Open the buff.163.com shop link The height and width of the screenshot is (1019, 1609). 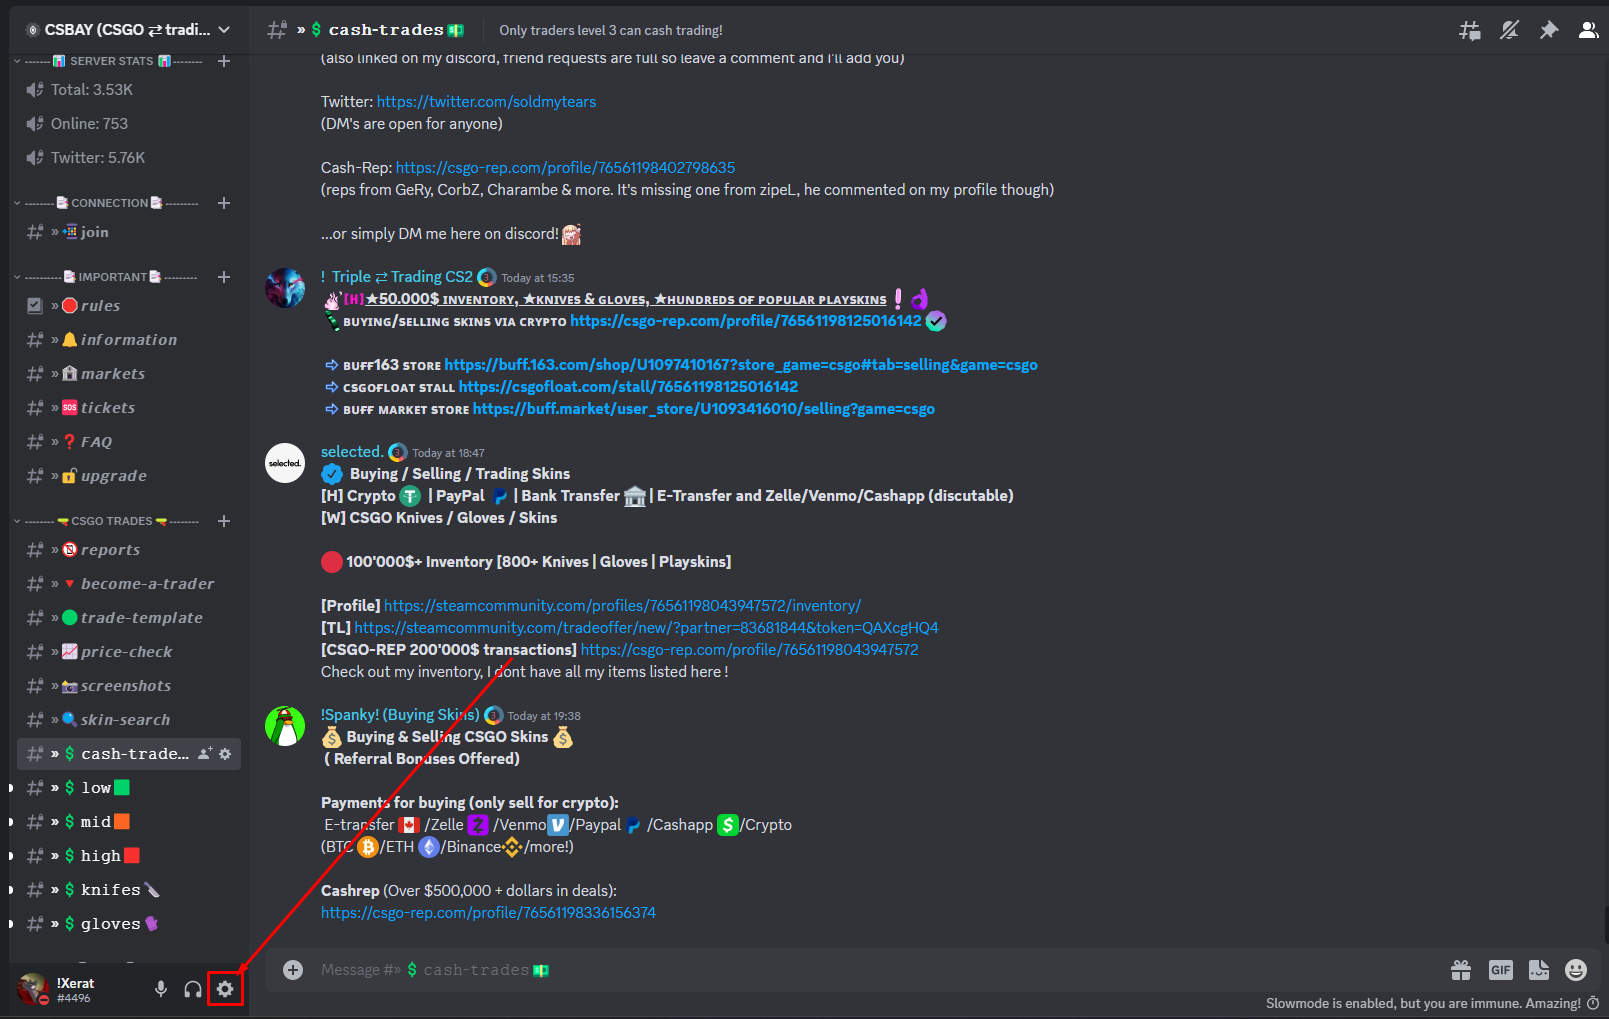click(x=741, y=365)
